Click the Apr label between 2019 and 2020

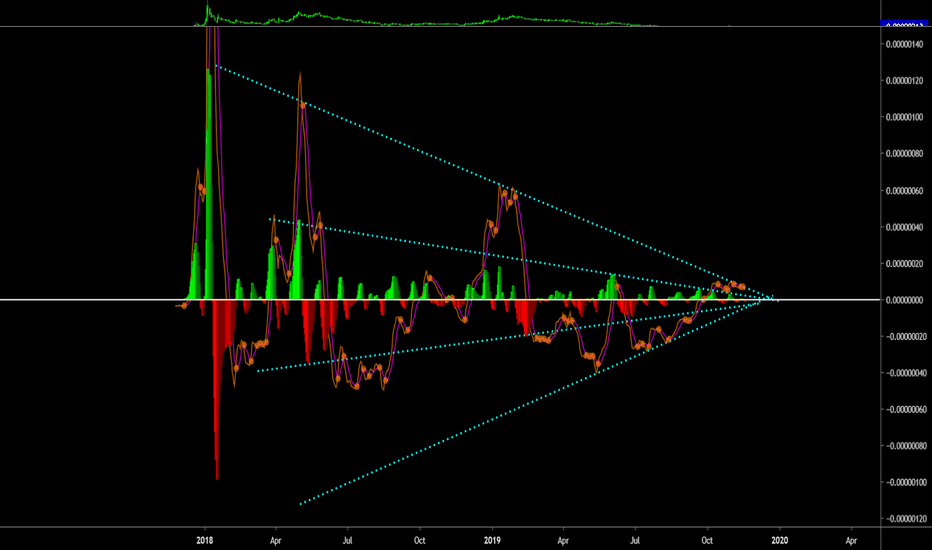click(x=563, y=540)
